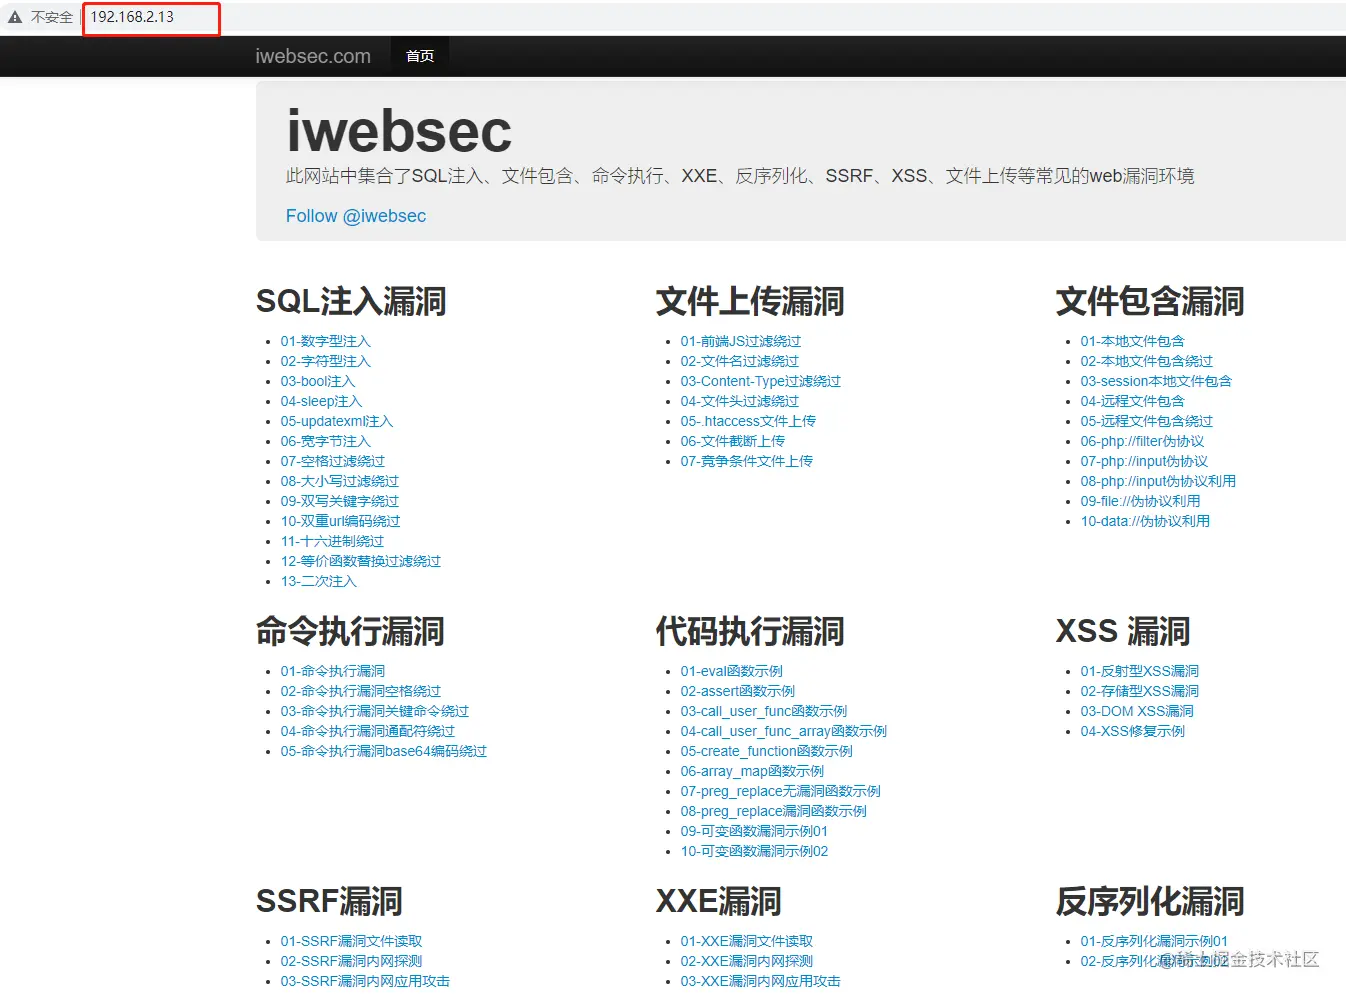Image resolution: width=1346 pixels, height=996 pixels.
Task: Open 04-命令执行漏洞通配符绕过 link
Action: (x=368, y=731)
